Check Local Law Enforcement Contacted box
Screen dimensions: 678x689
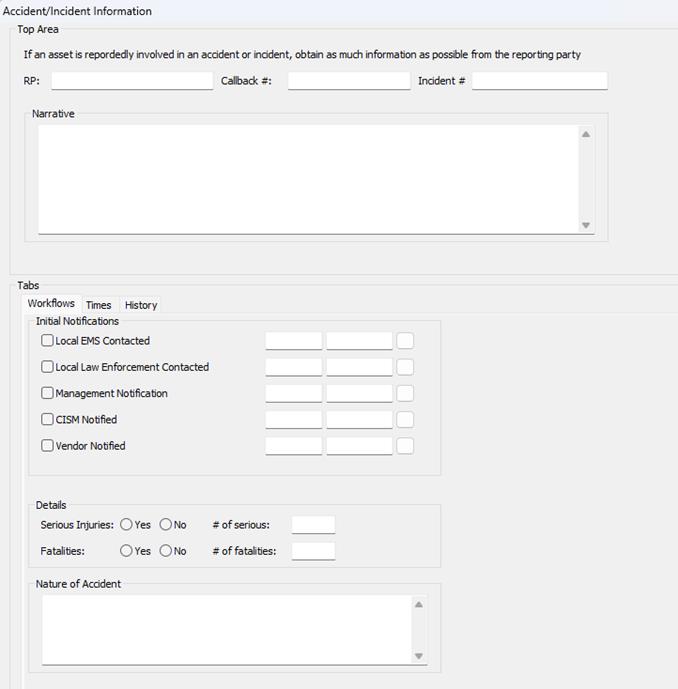47,367
